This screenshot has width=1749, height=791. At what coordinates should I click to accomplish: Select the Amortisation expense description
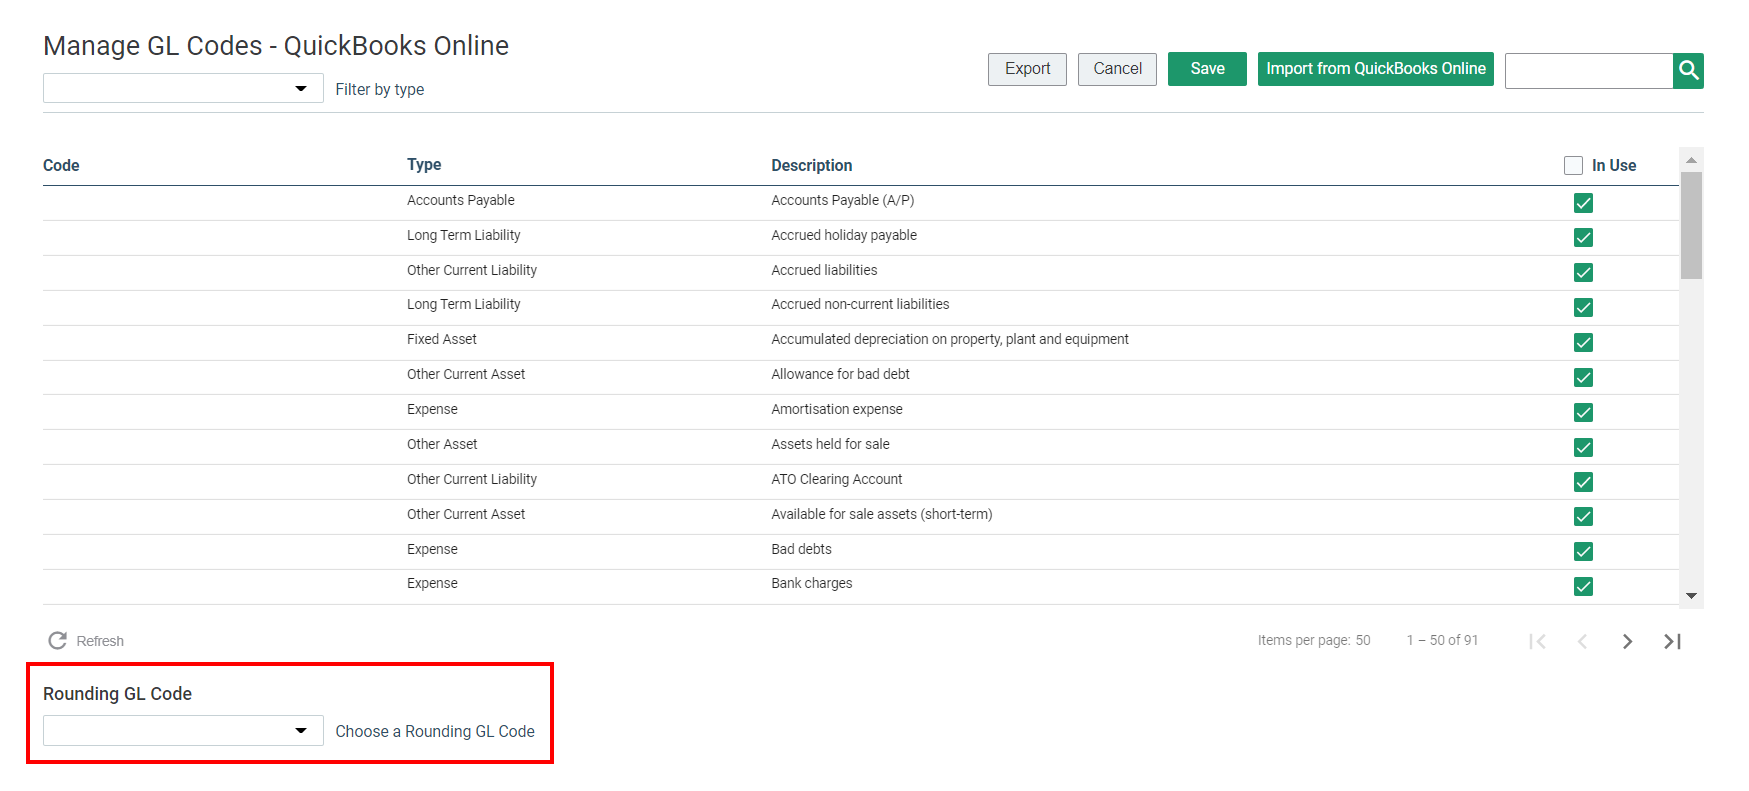click(837, 409)
